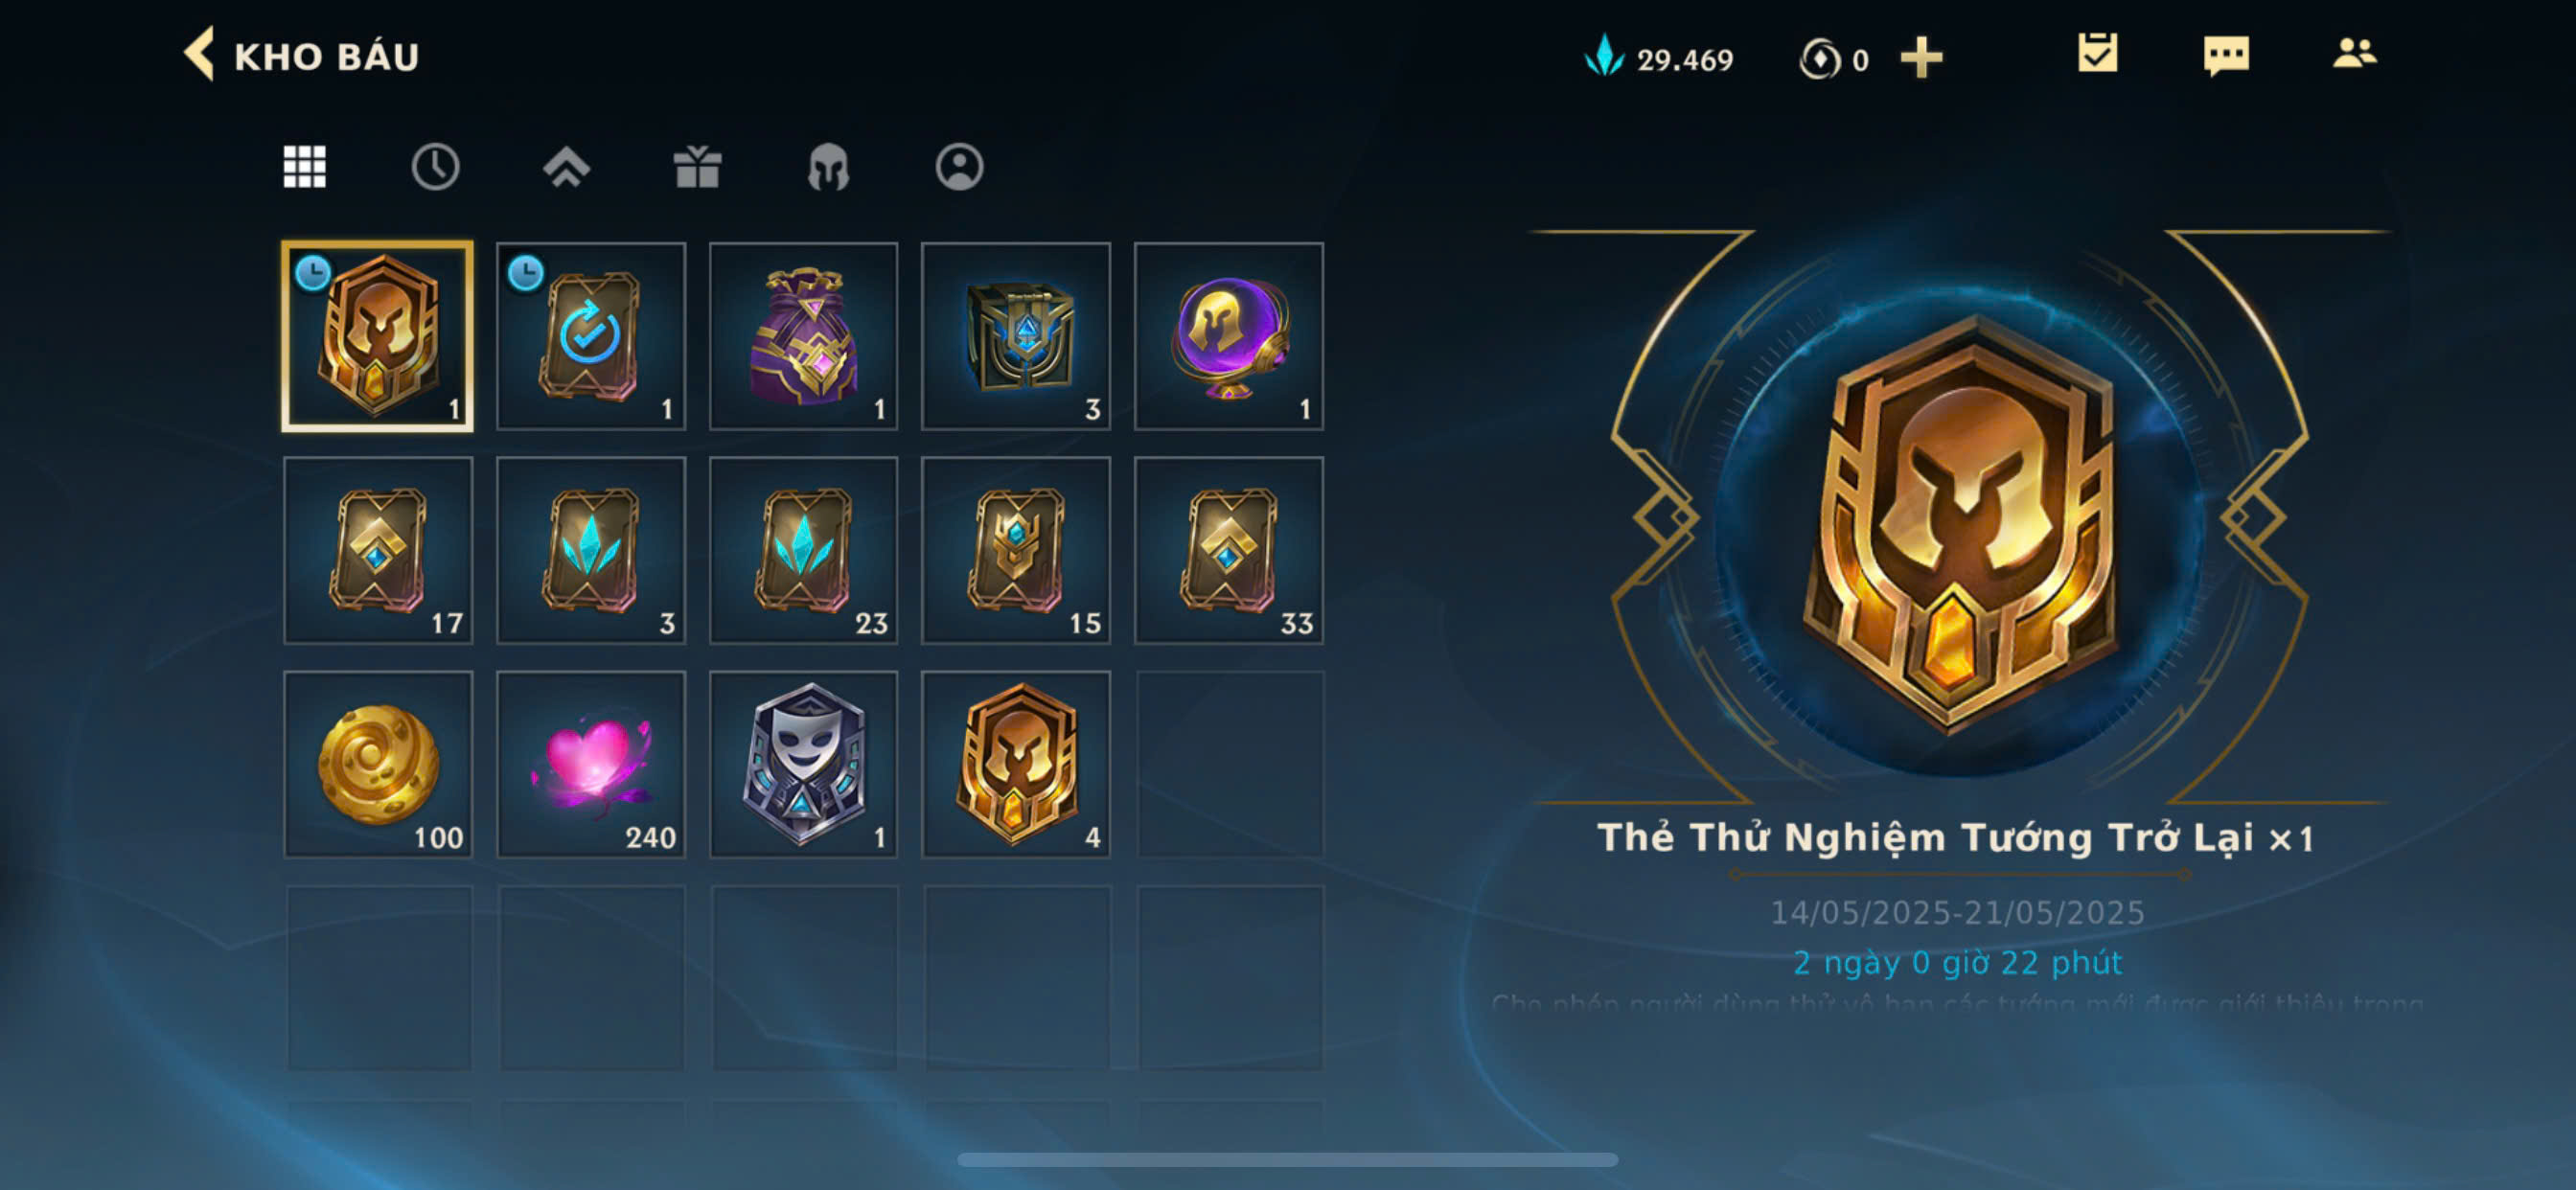Open the double-chevron upgrade filter tab
Image resolution: width=2576 pixels, height=1190 pixels.
click(566, 166)
